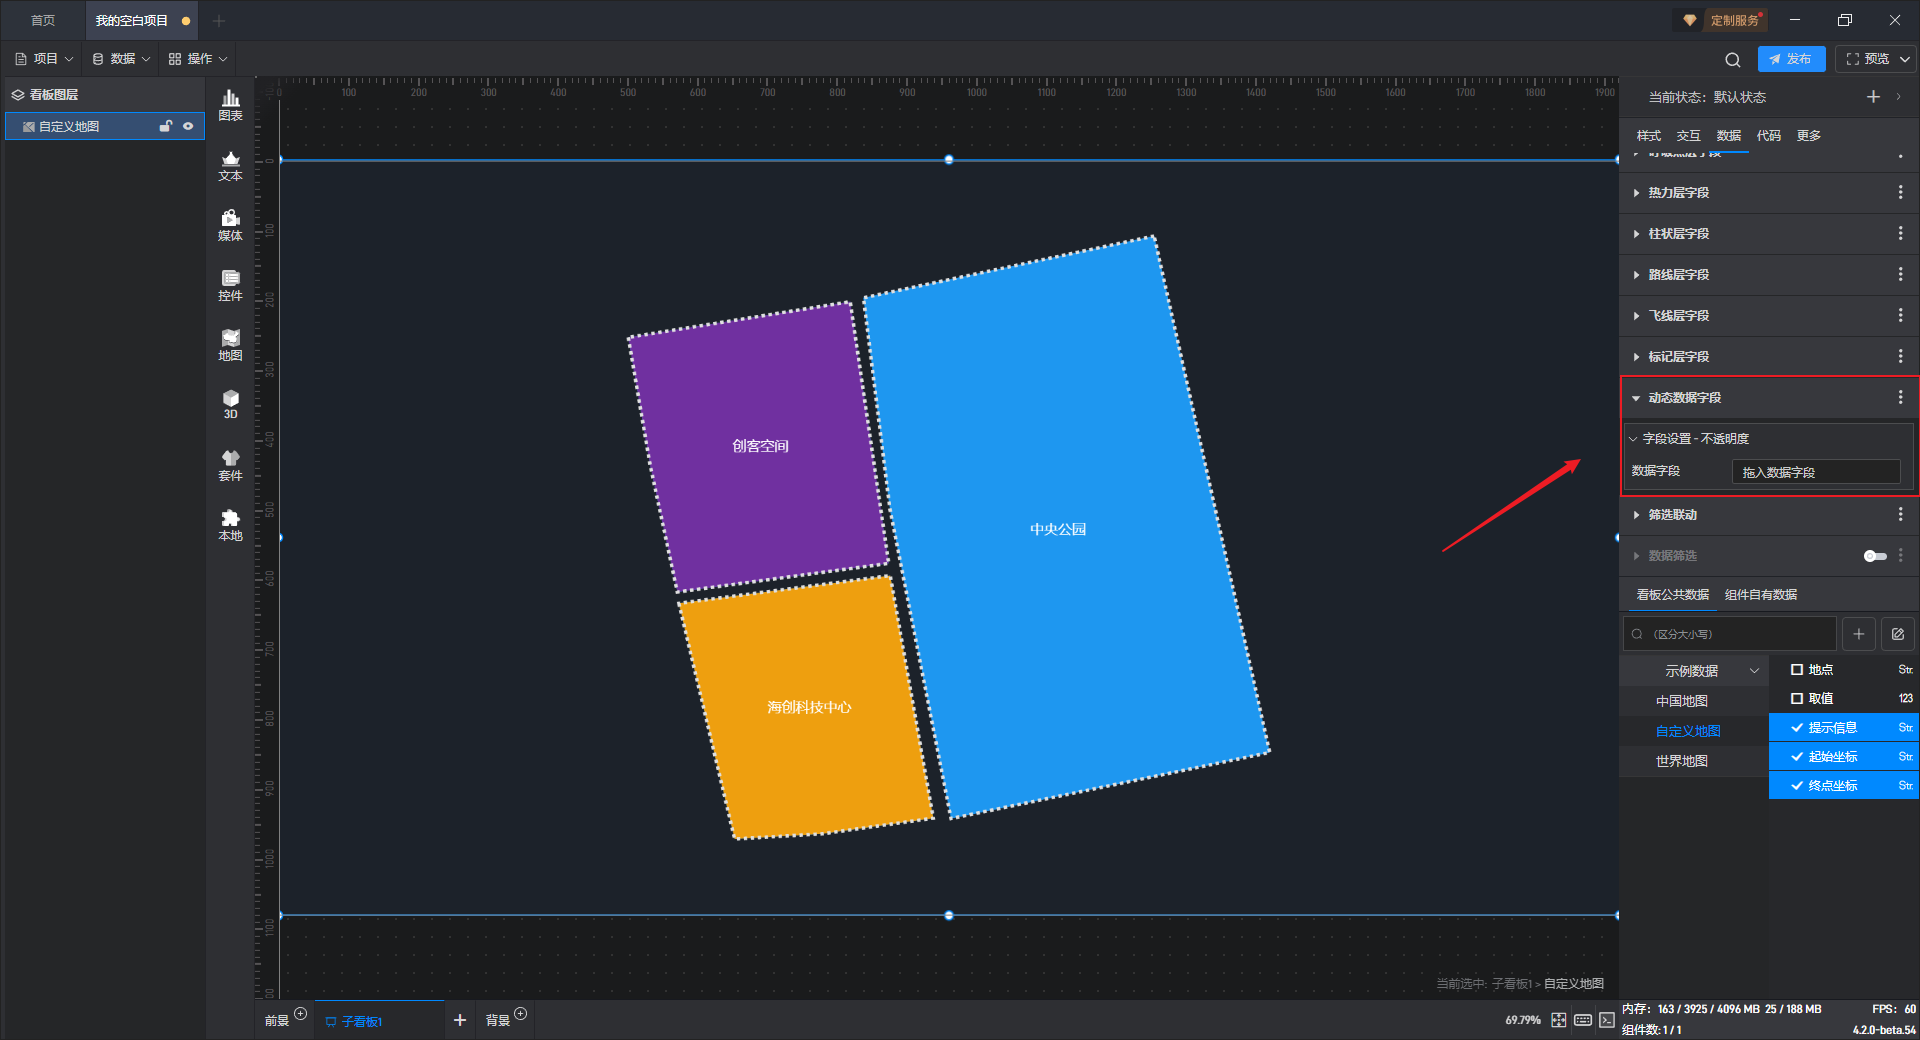This screenshot has width=1920, height=1040.
Task: Switch to the 交互 tab
Action: 1689,136
